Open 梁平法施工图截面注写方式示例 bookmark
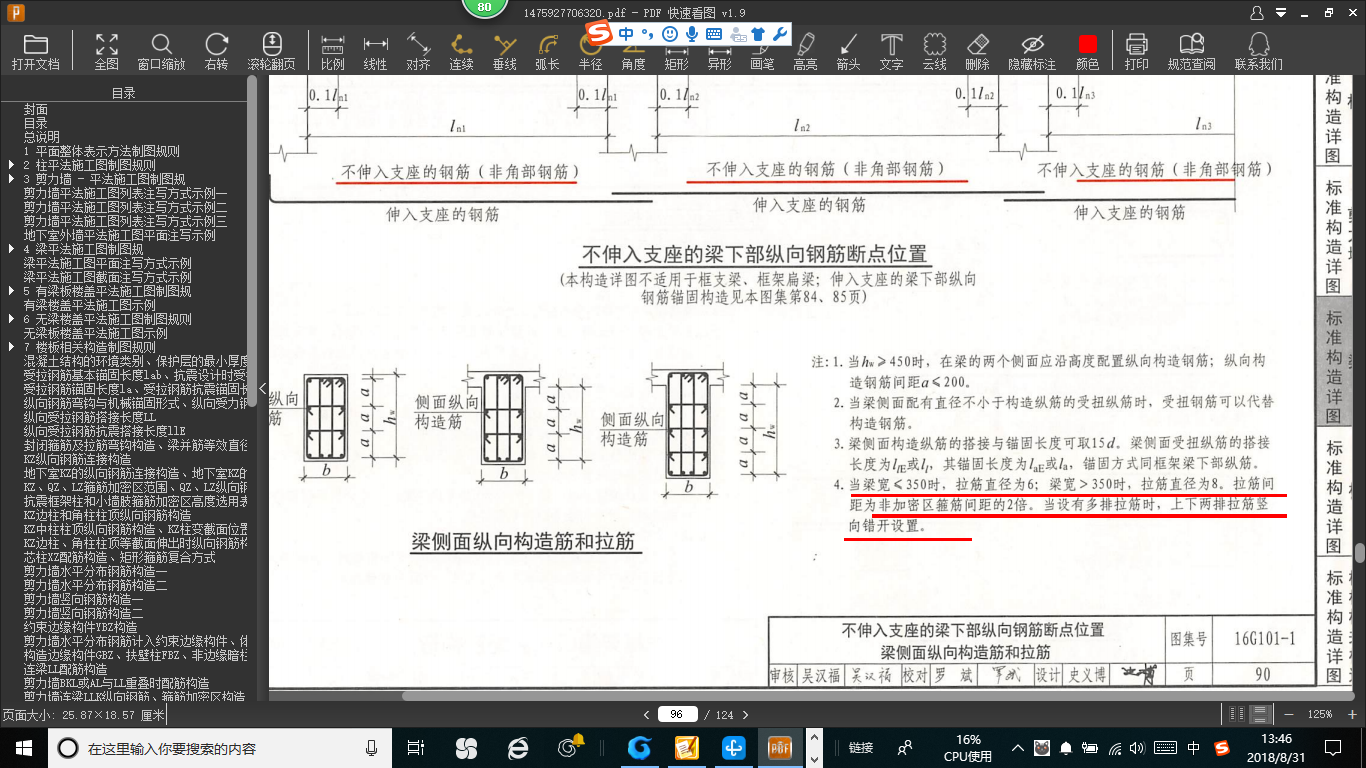Screen dimensions: 1366x768 108,277
